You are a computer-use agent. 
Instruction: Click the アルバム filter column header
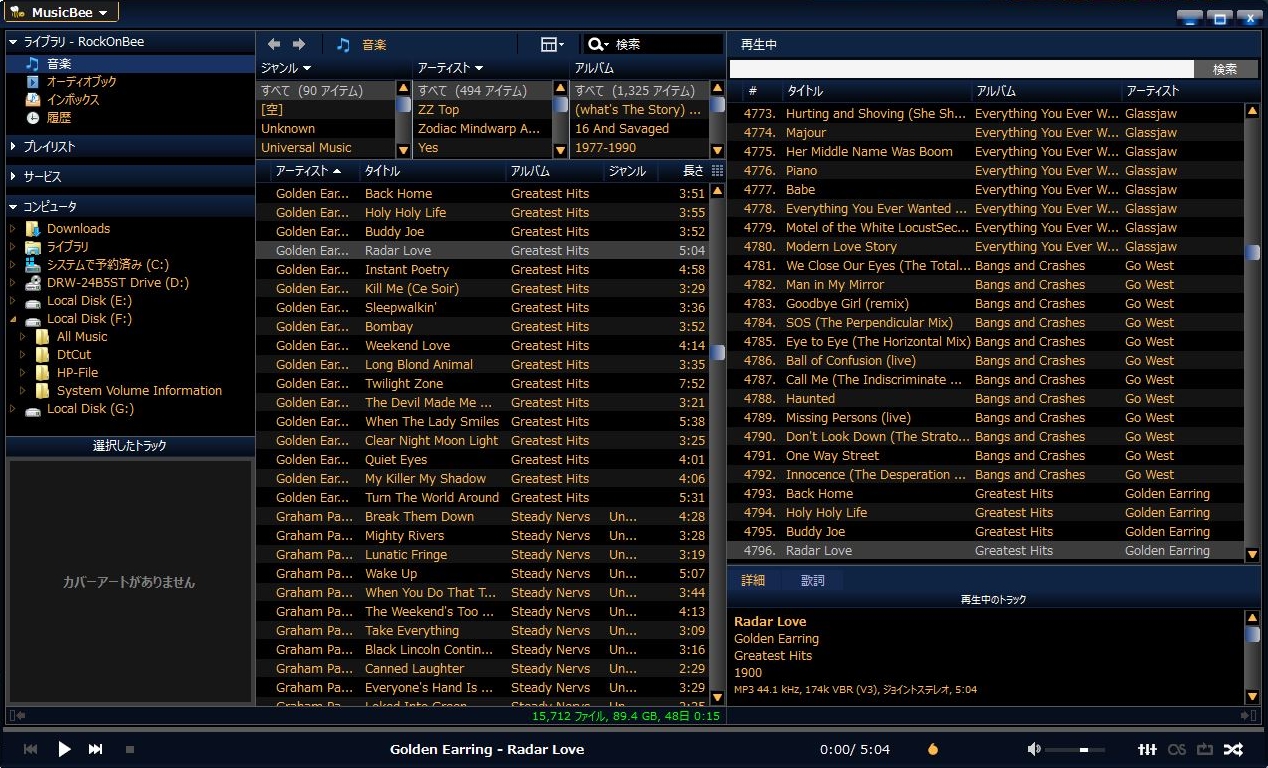(594, 68)
